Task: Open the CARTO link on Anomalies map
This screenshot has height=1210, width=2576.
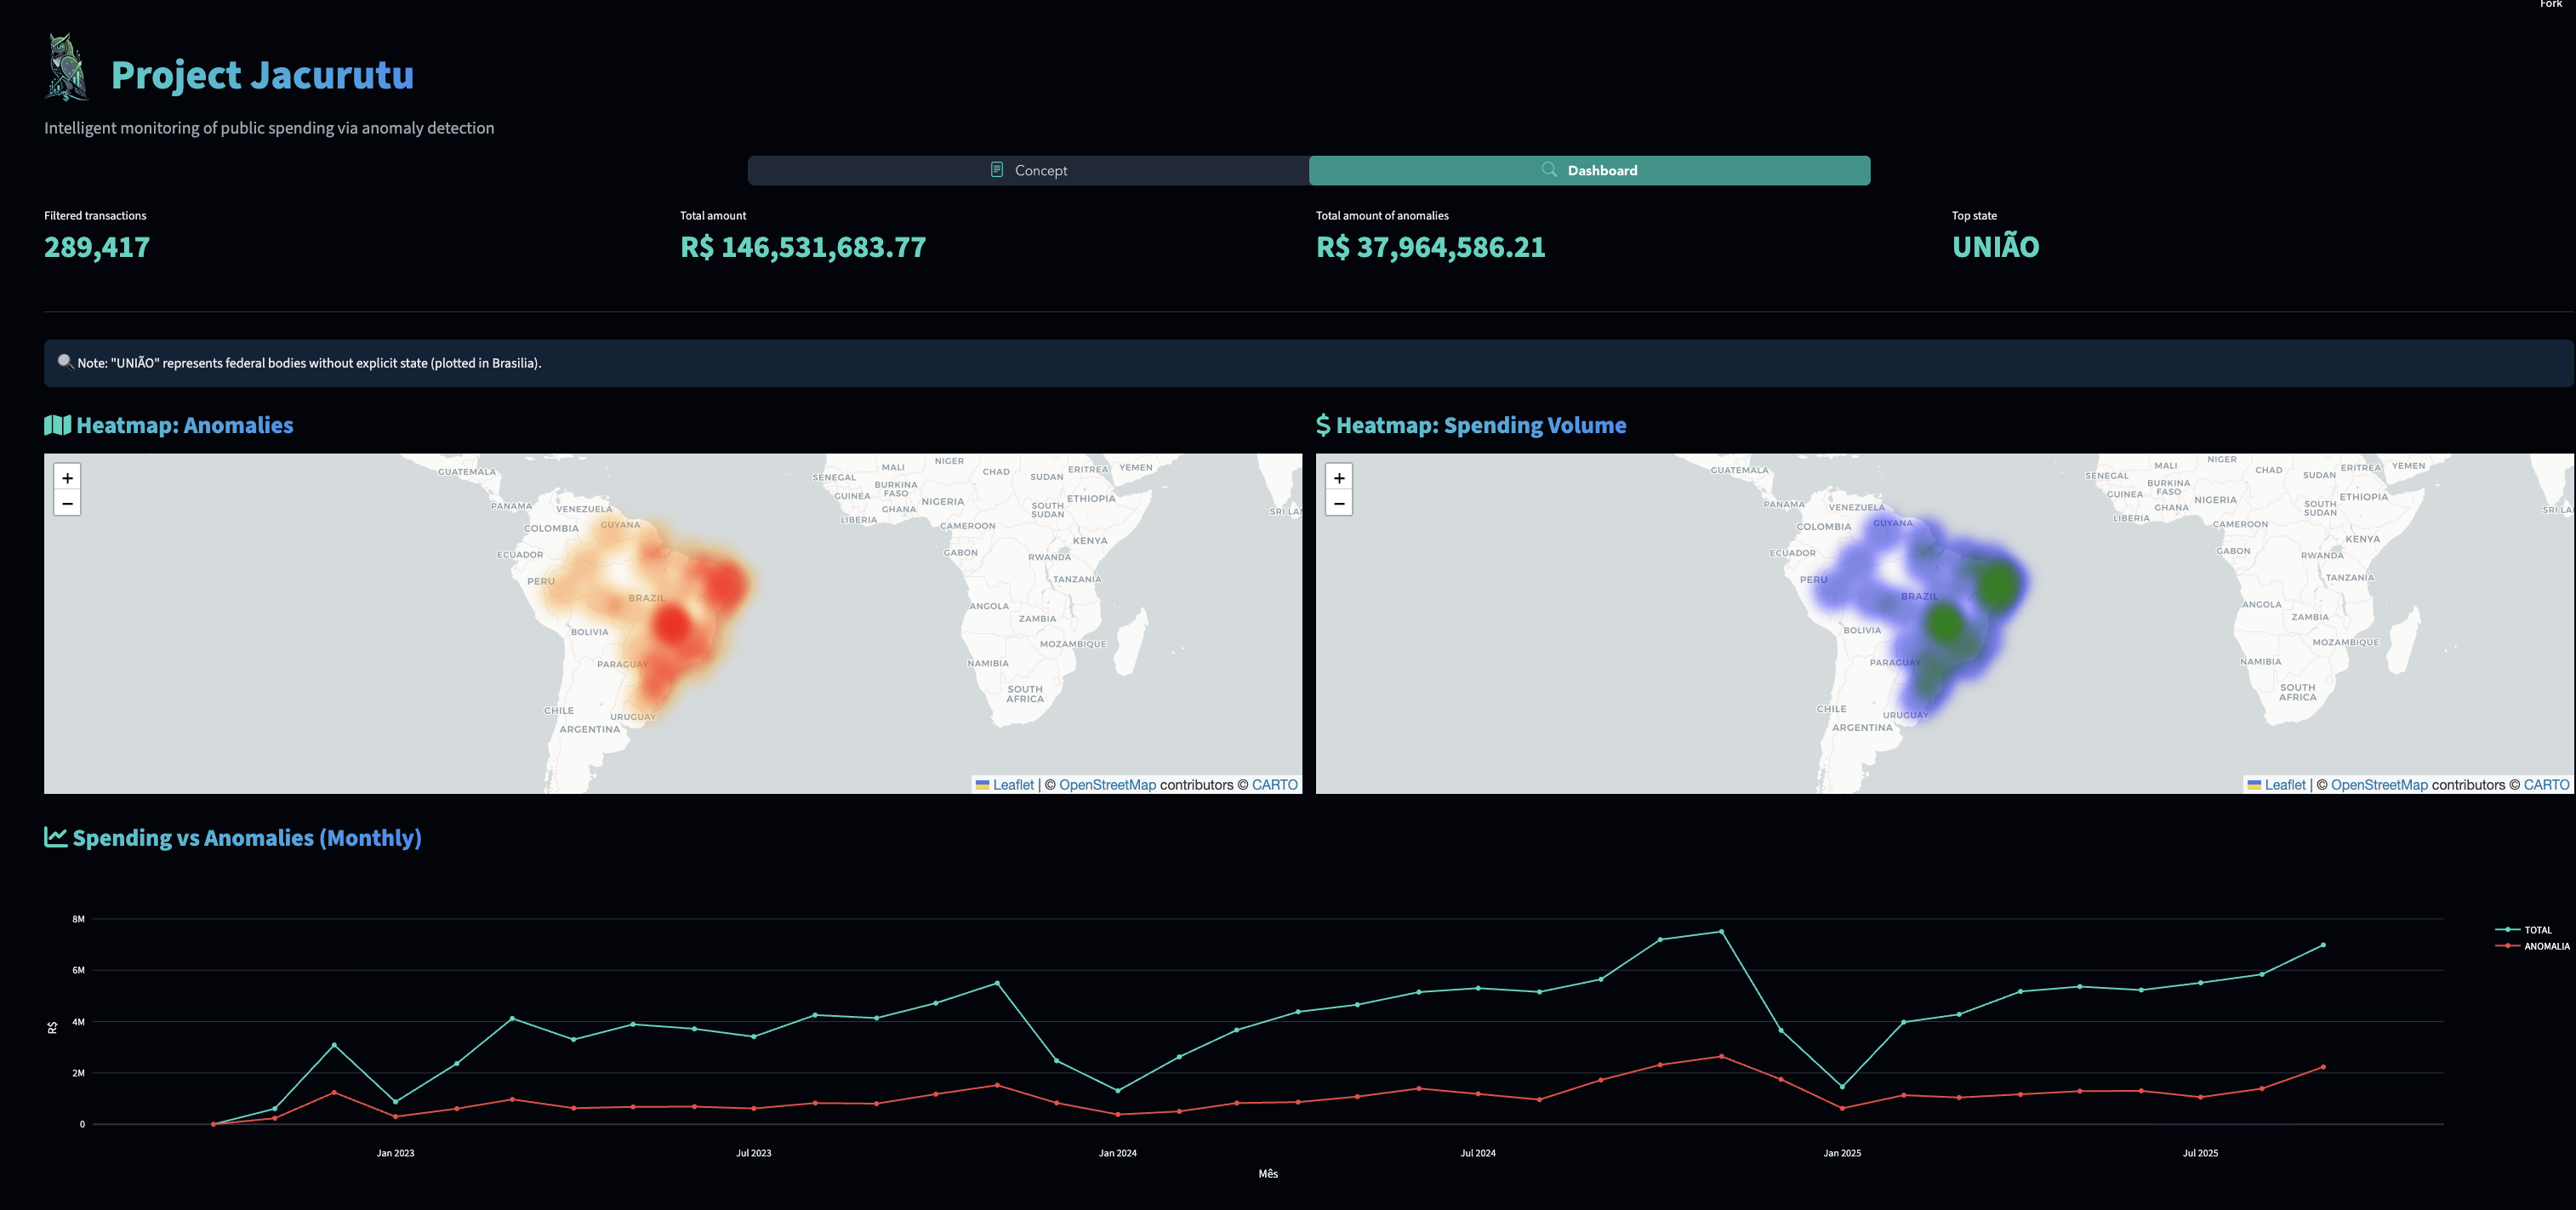Action: pos(1274,785)
